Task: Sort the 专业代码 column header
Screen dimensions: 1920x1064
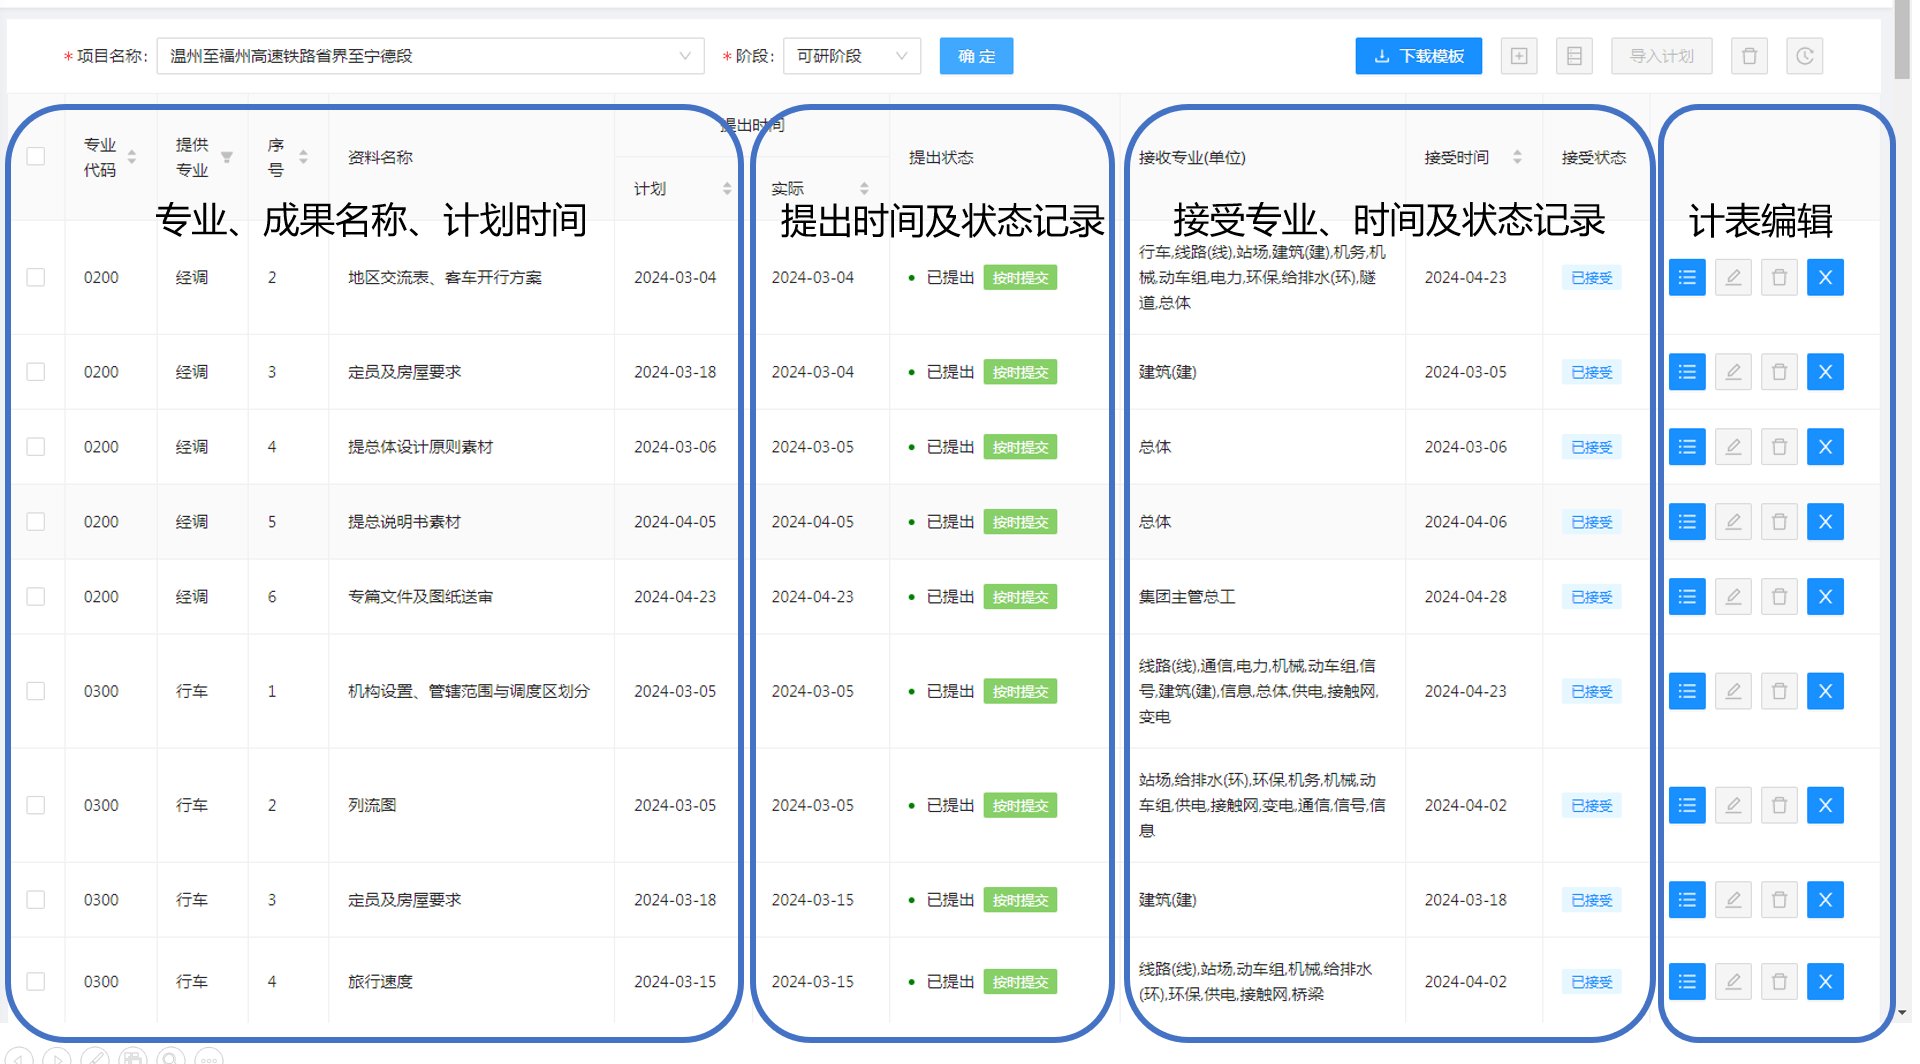Action: pyautogui.click(x=132, y=157)
